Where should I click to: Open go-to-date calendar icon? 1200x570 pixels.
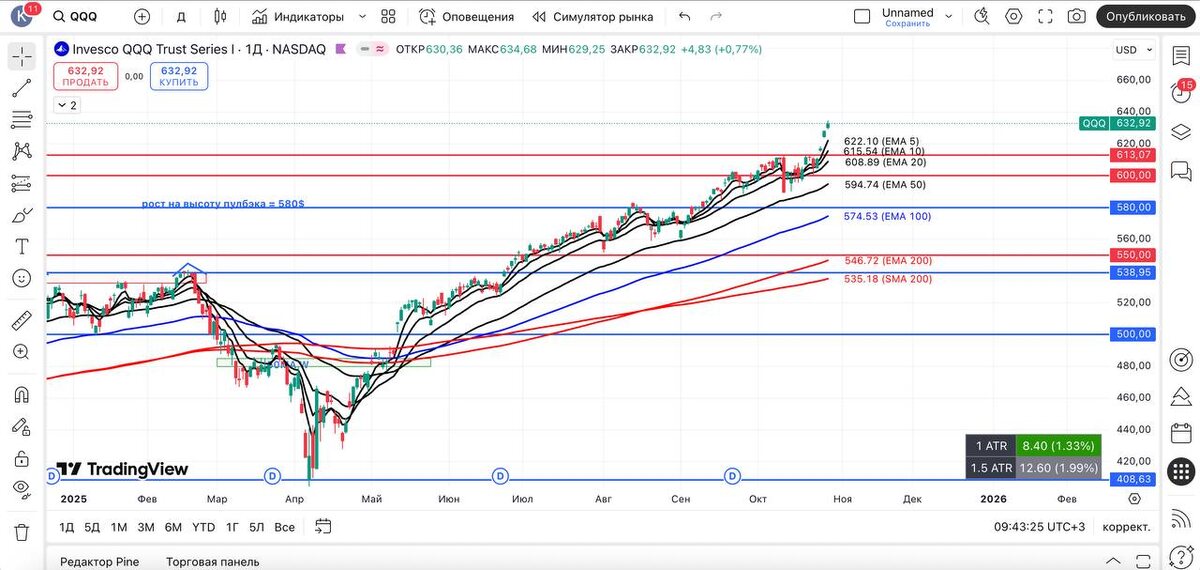[x=323, y=526]
